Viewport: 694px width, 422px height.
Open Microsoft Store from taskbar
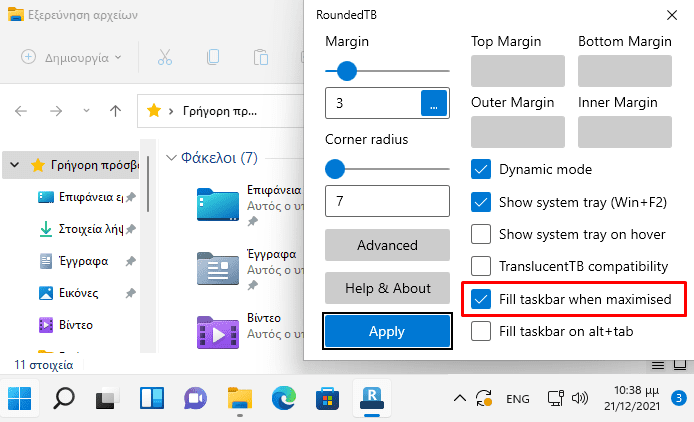coord(328,398)
